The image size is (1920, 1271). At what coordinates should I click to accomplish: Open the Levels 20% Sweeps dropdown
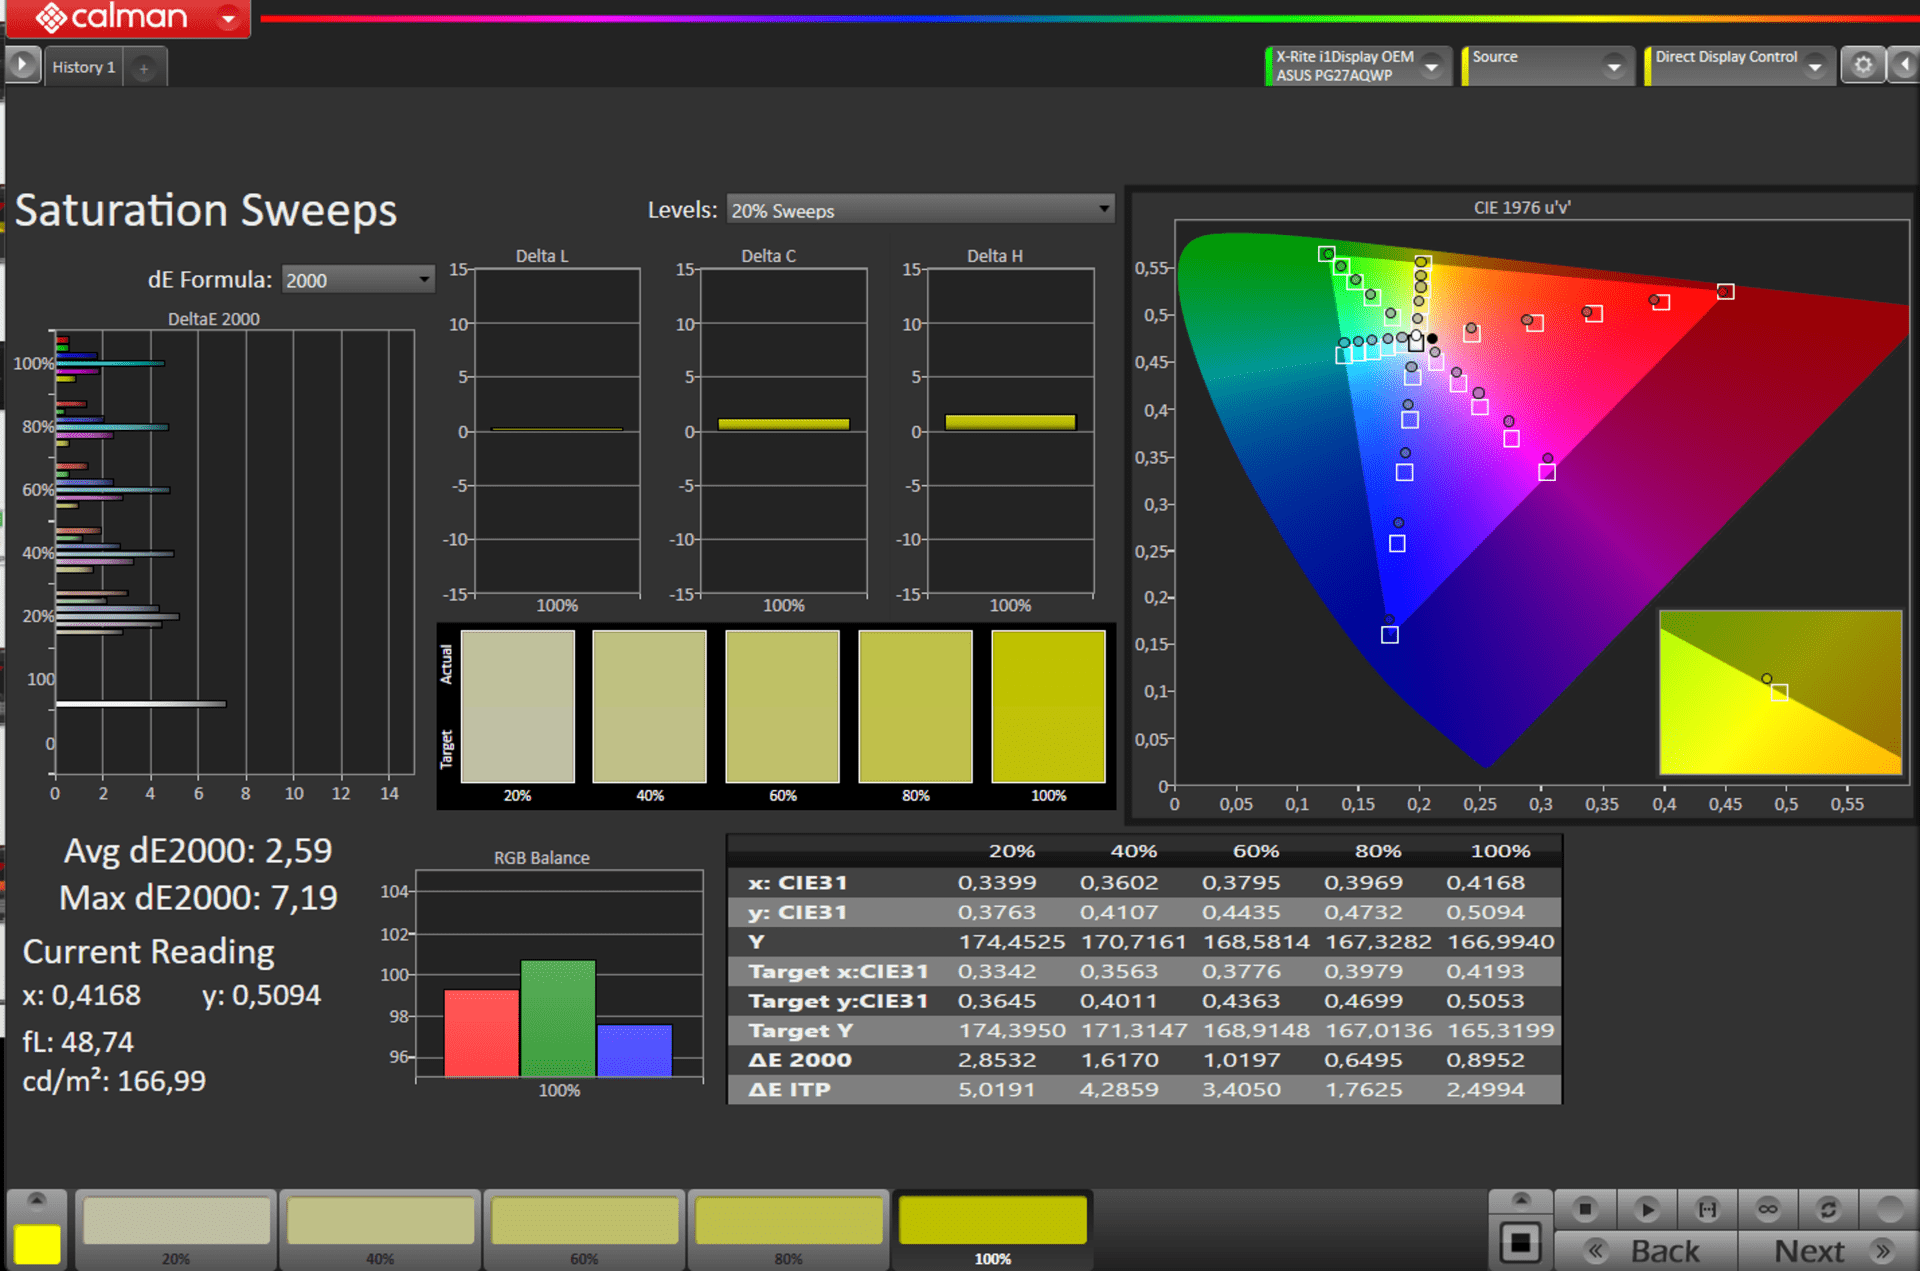click(919, 210)
